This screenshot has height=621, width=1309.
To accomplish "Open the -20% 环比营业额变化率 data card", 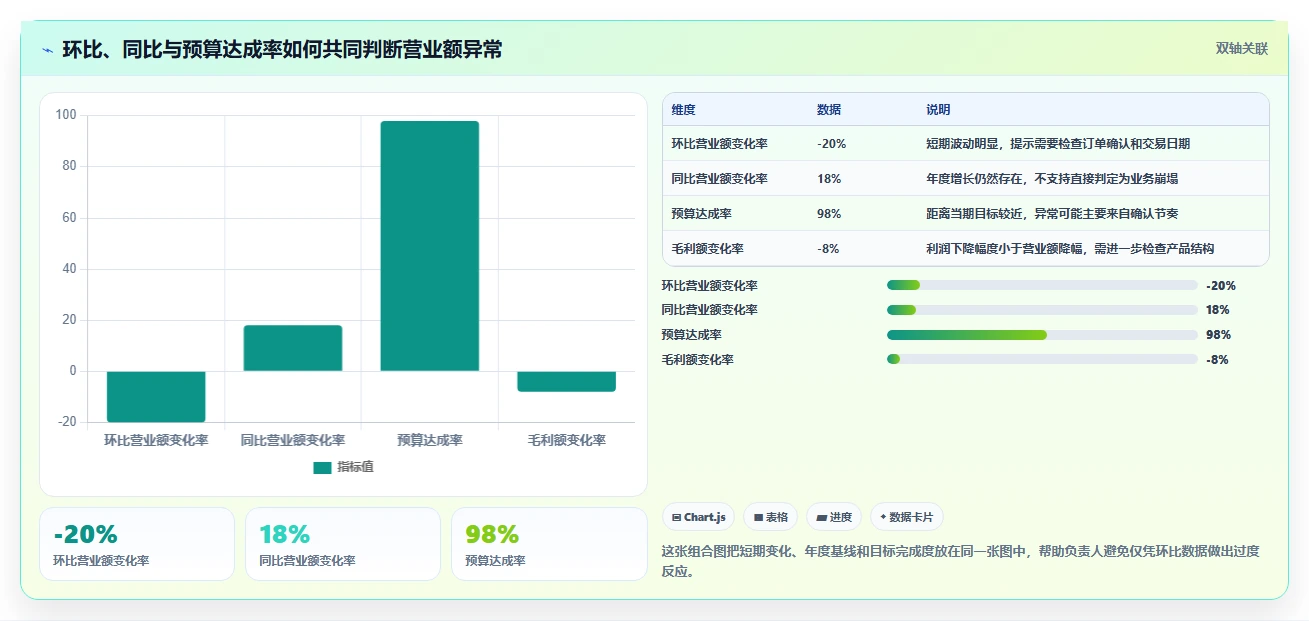I will (137, 544).
